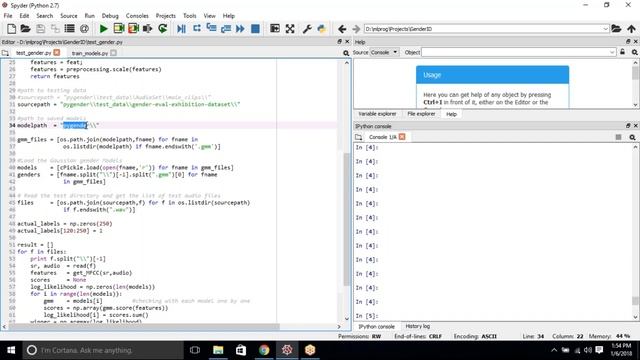Image resolution: width=640 pixels, height=360 pixels.
Task: Open the Tools menu
Action: pyautogui.click(x=189, y=16)
